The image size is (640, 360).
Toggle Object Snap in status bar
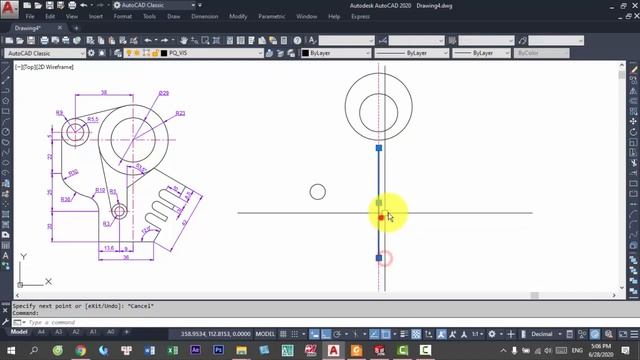[386, 334]
